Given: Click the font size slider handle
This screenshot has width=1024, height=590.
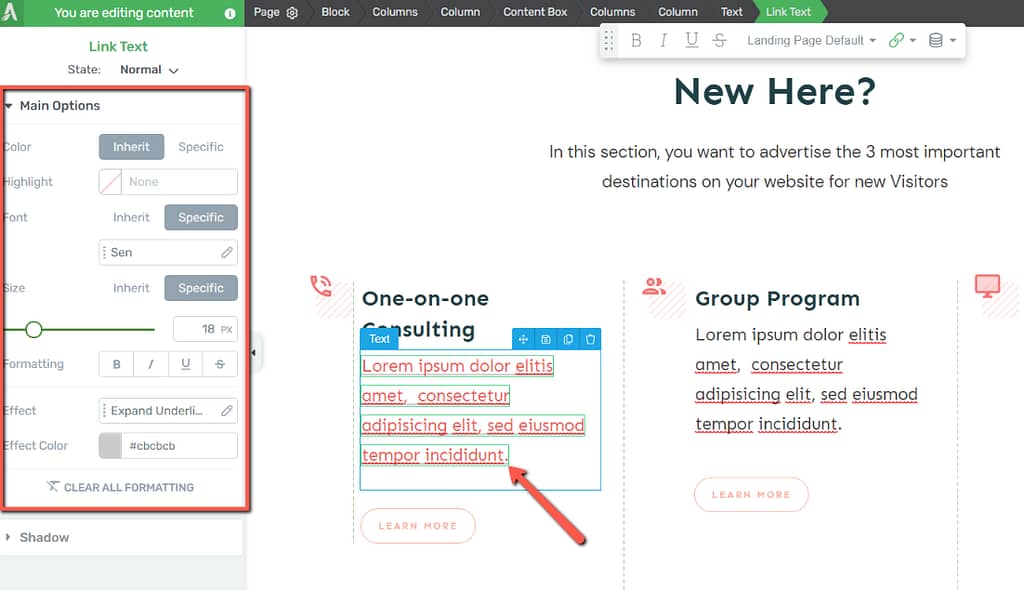Looking at the screenshot, I should [34, 330].
